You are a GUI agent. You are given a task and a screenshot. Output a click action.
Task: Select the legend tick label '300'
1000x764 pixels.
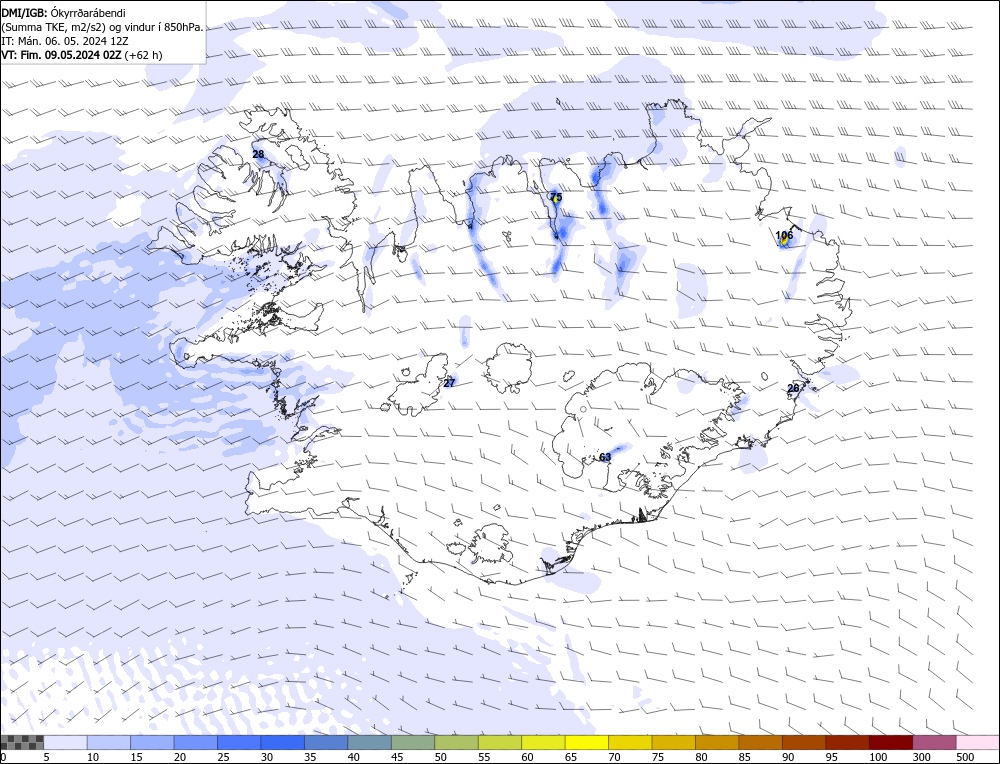click(x=922, y=757)
